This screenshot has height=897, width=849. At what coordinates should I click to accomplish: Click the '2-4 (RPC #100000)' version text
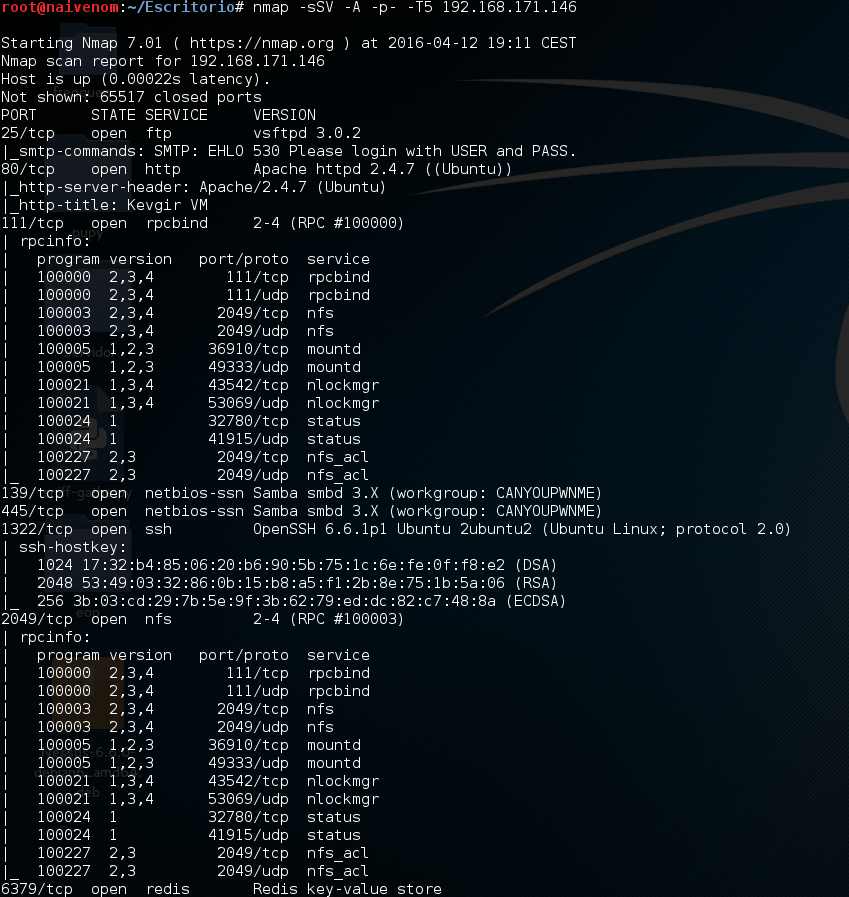pyautogui.click(x=328, y=223)
